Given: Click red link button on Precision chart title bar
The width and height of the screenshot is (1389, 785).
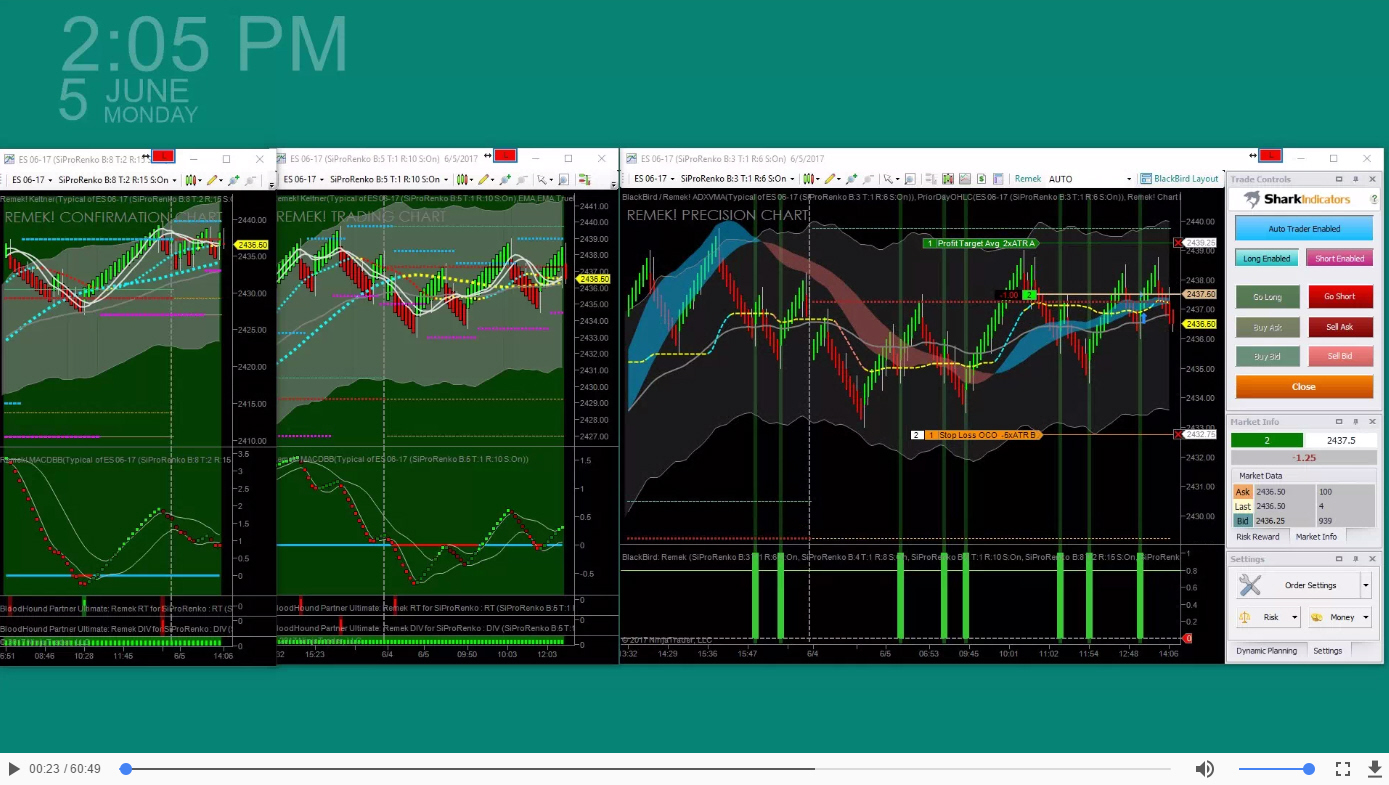Looking at the screenshot, I should coord(1270,156).
